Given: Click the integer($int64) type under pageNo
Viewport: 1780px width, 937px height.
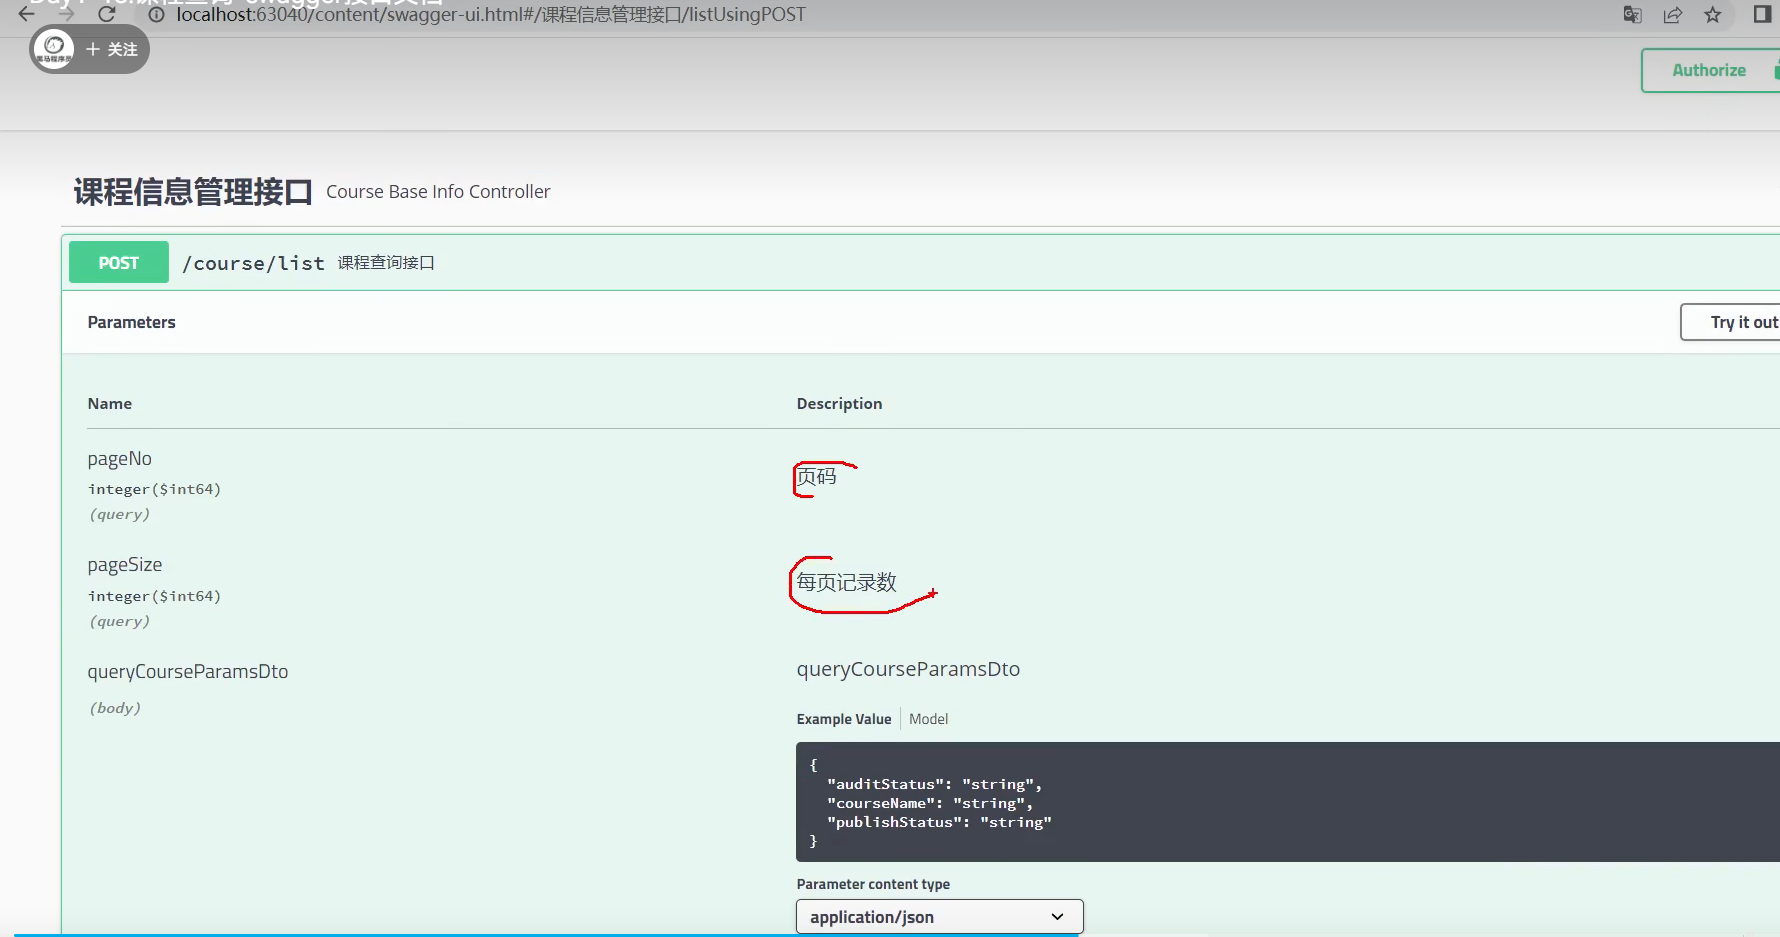Looking at the screenshot, I should tap(154, 489).
